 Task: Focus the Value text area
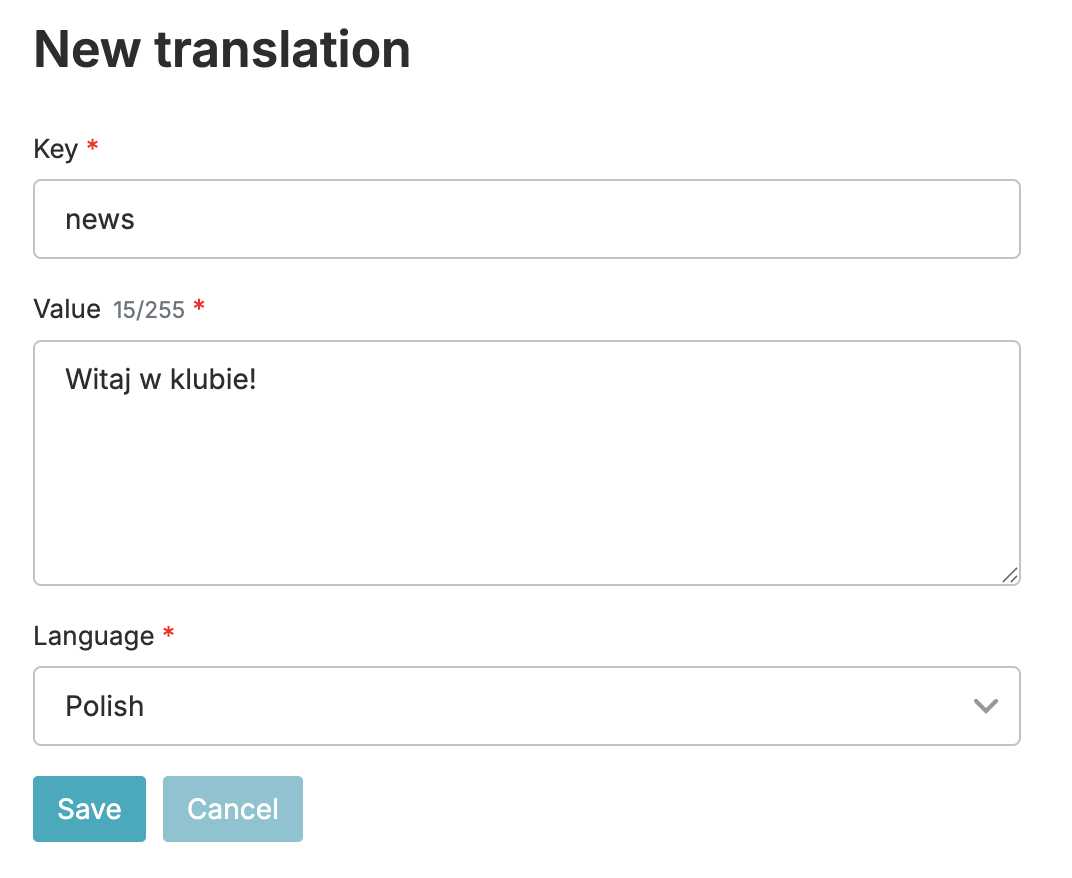[x=526, y=462]
